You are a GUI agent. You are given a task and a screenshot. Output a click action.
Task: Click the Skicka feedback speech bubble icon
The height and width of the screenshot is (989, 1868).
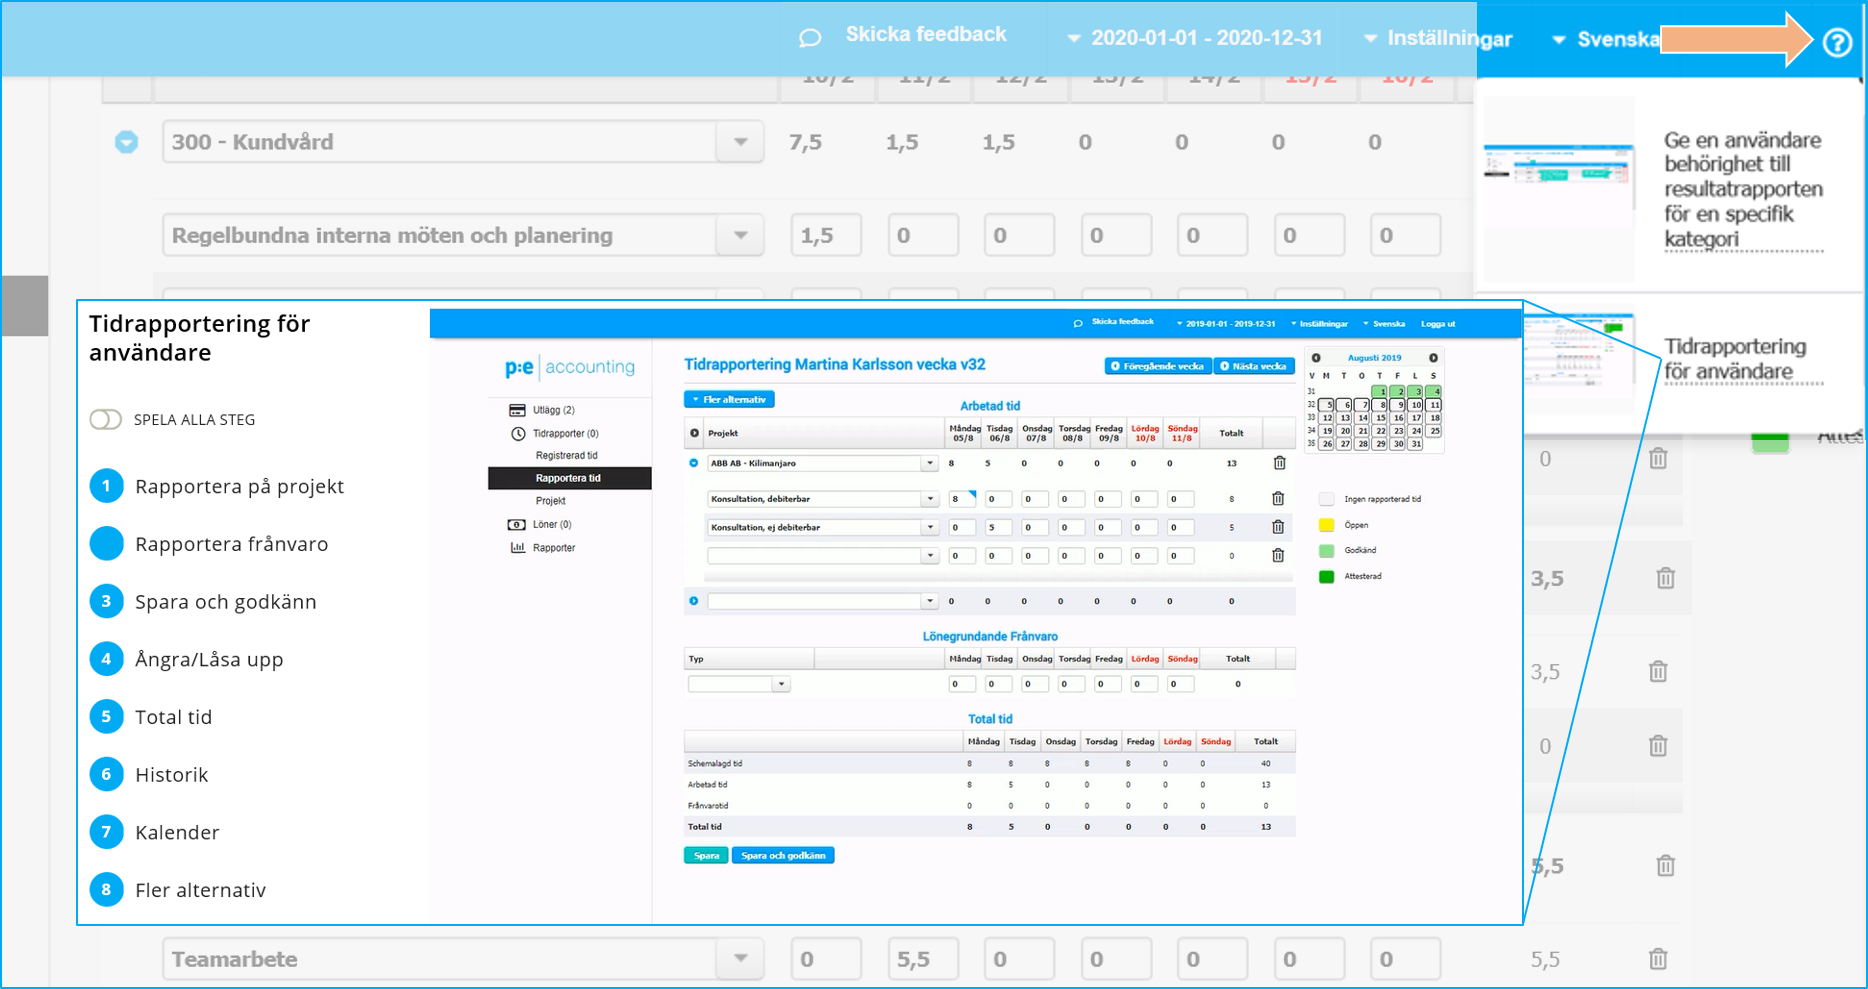810,36
